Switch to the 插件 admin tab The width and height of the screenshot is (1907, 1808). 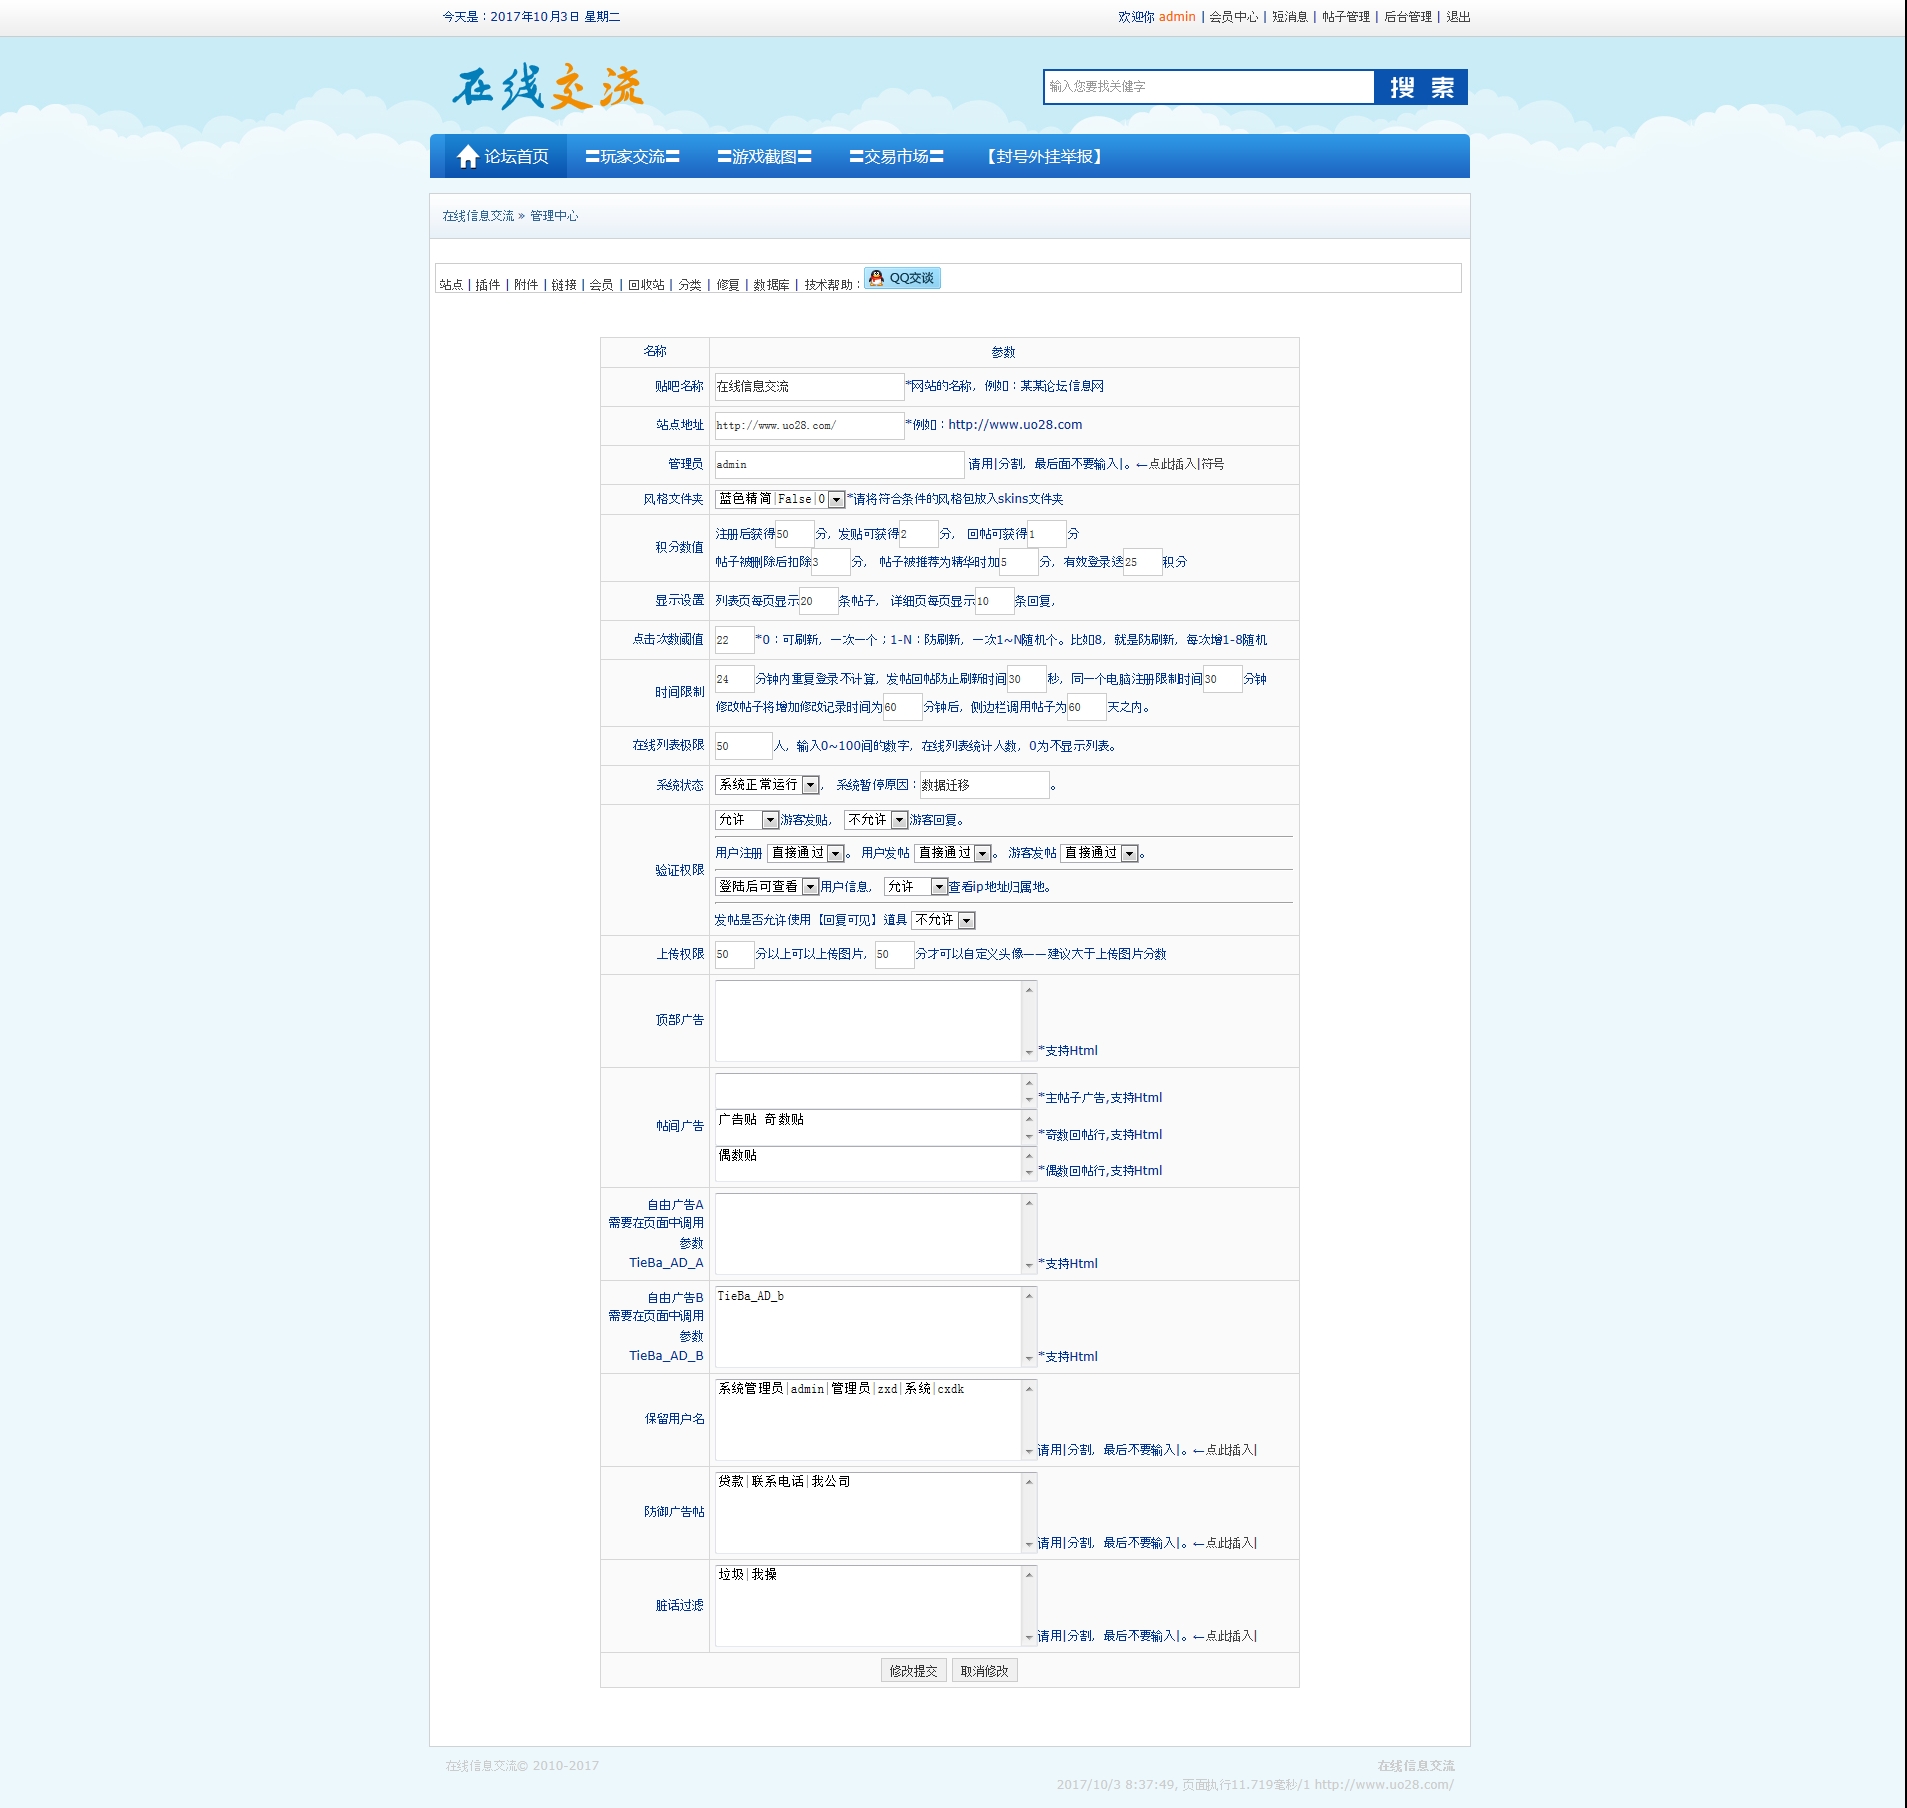(x=488, y=285)
